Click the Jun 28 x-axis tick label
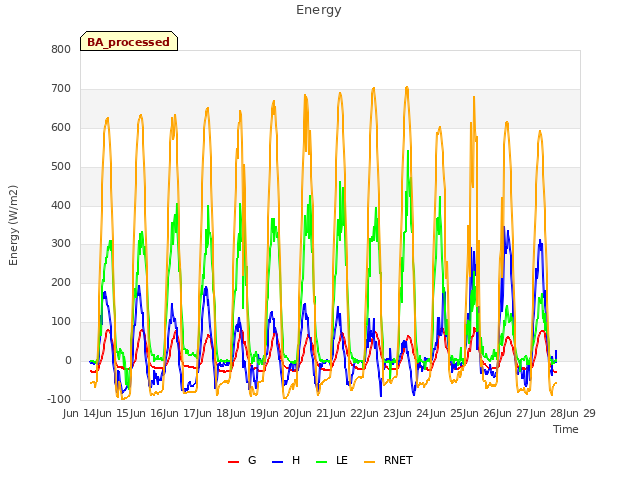640x480 pixels. coord(547,413)
